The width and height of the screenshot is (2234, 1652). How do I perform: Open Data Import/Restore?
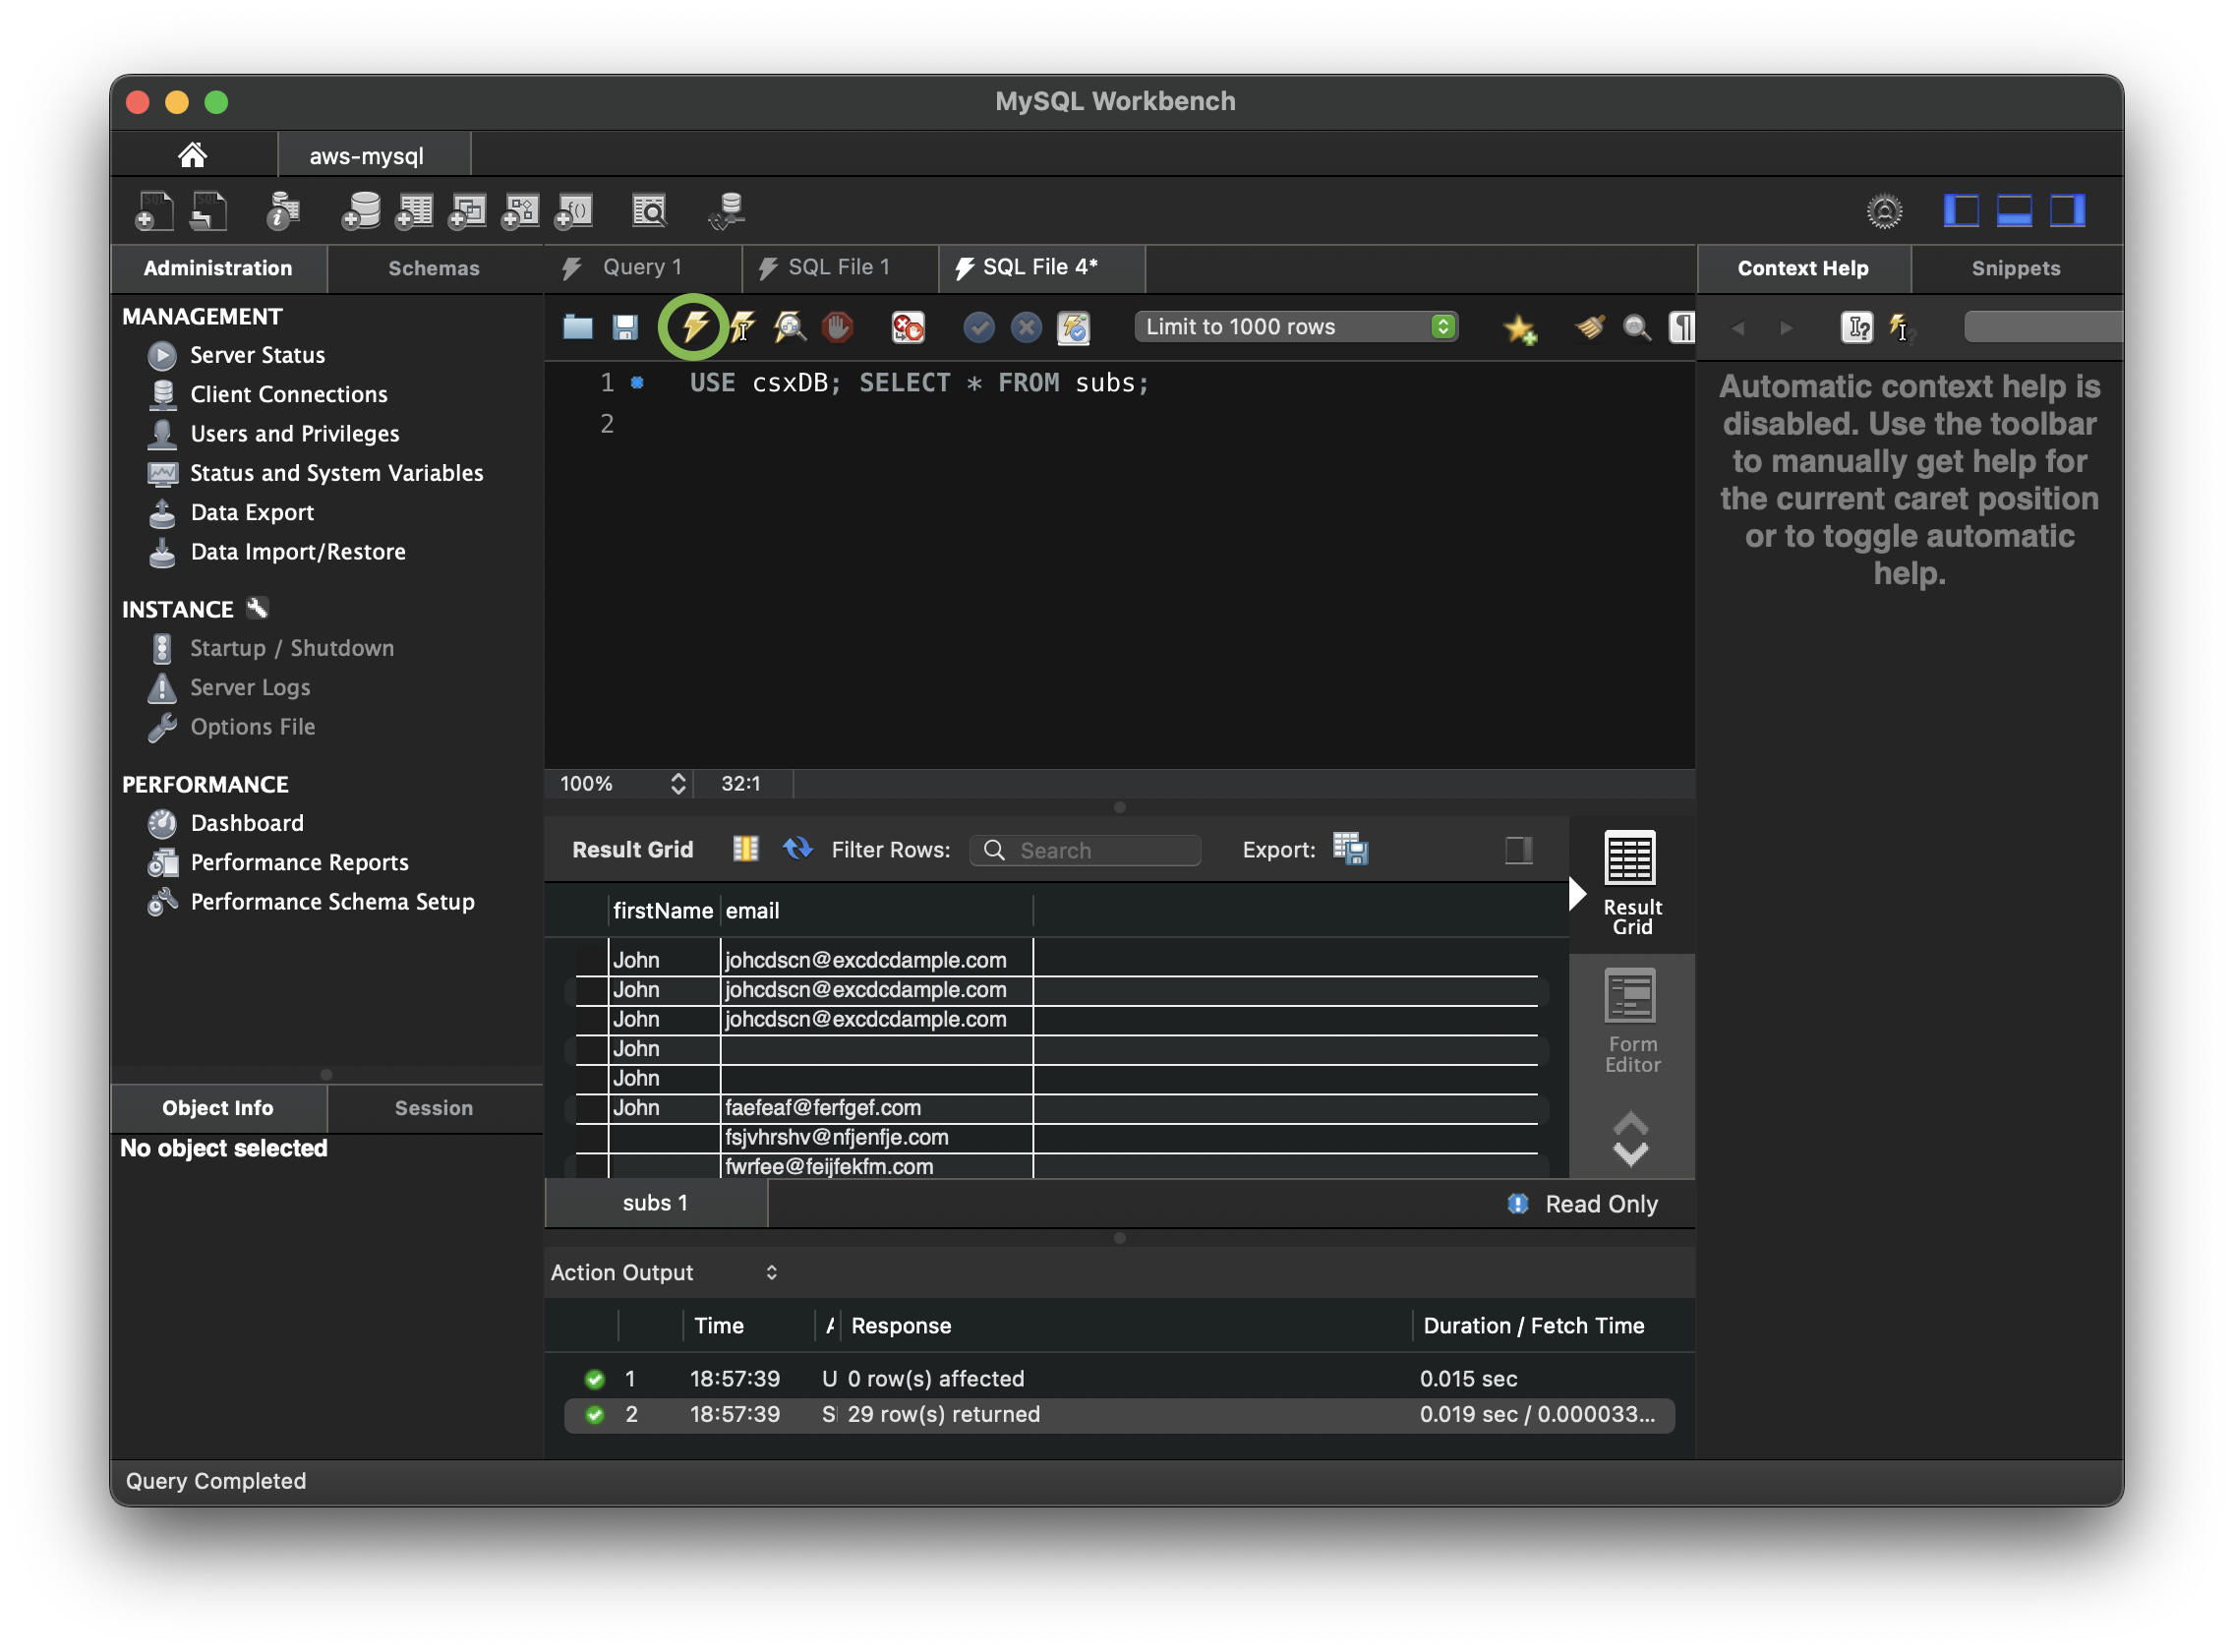click(298, 552)
